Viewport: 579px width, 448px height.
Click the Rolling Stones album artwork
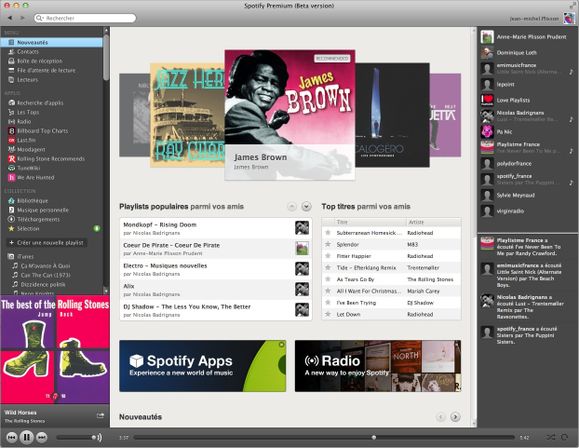pyautogui.click(x=55, y=349)
